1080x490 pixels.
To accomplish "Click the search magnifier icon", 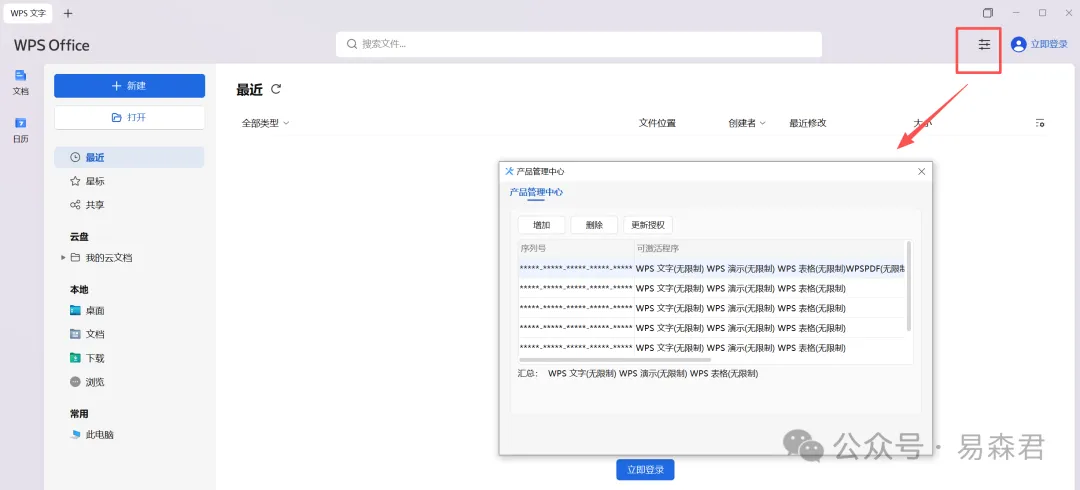I will (352, 44).
